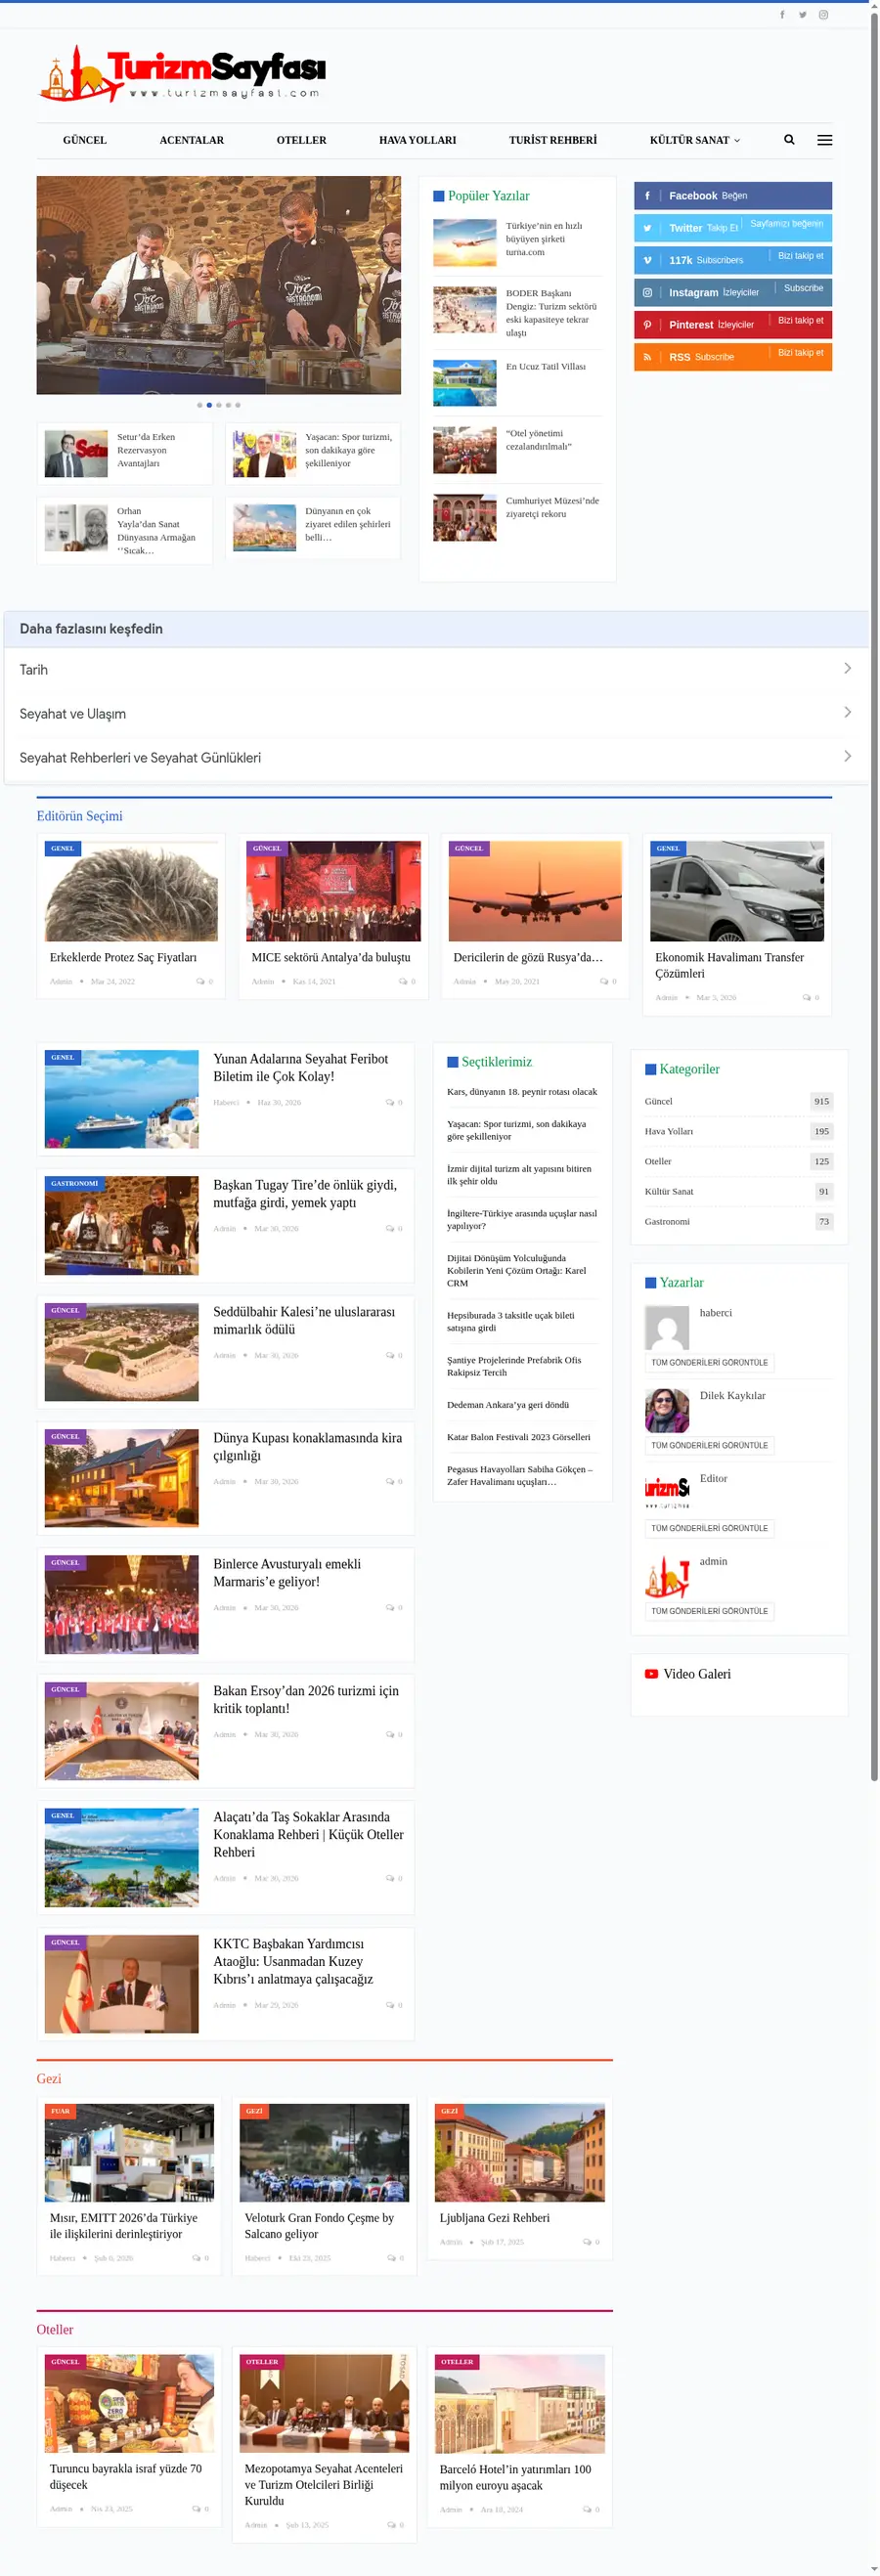Open the Güncel menu item

(85, 140)
